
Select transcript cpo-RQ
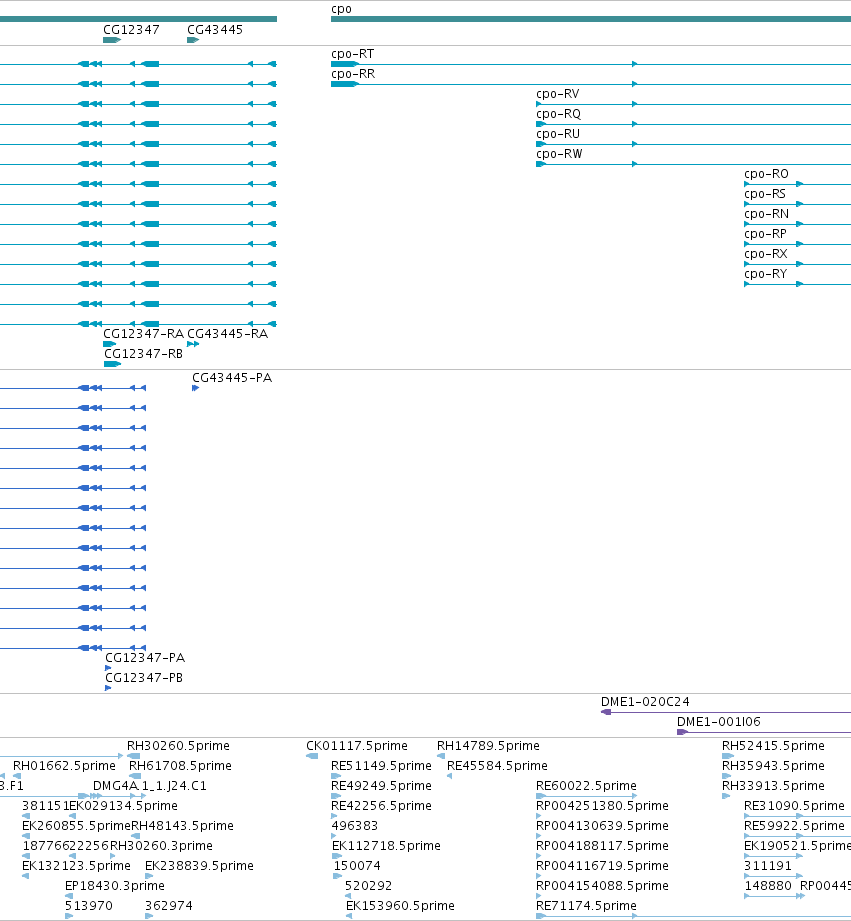[x=559, y=114]
